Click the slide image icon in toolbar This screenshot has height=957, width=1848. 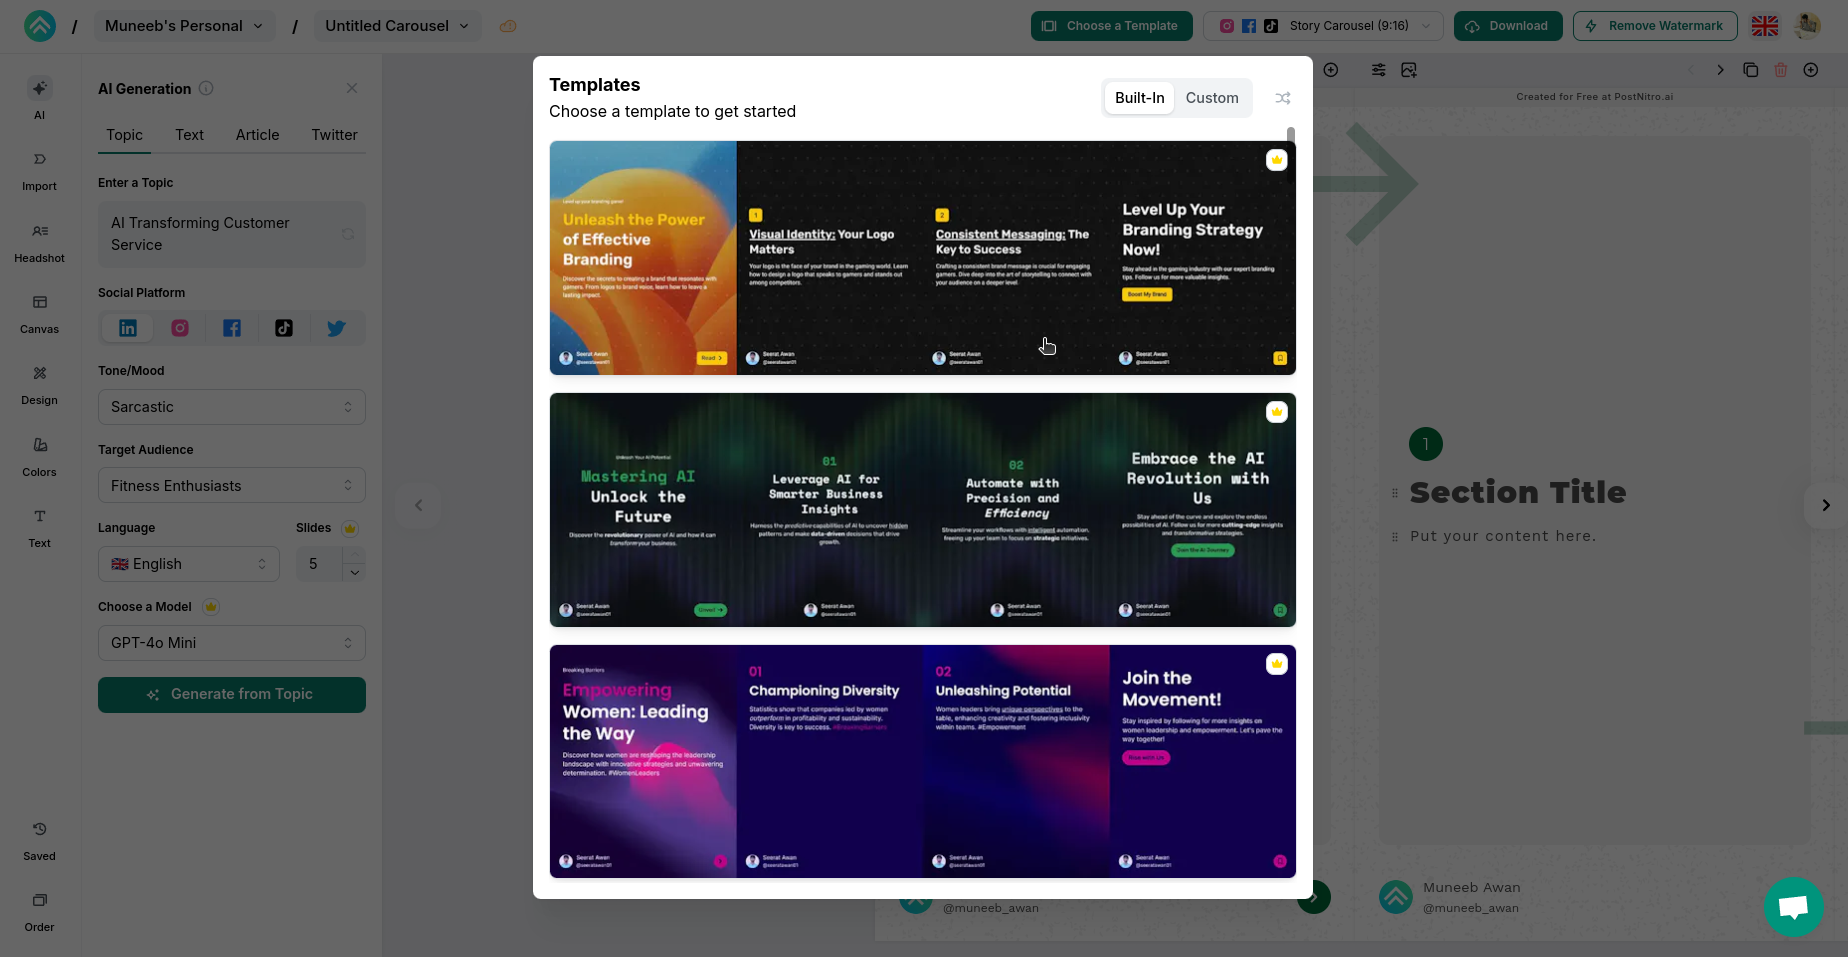click(x=1409, y=70)
